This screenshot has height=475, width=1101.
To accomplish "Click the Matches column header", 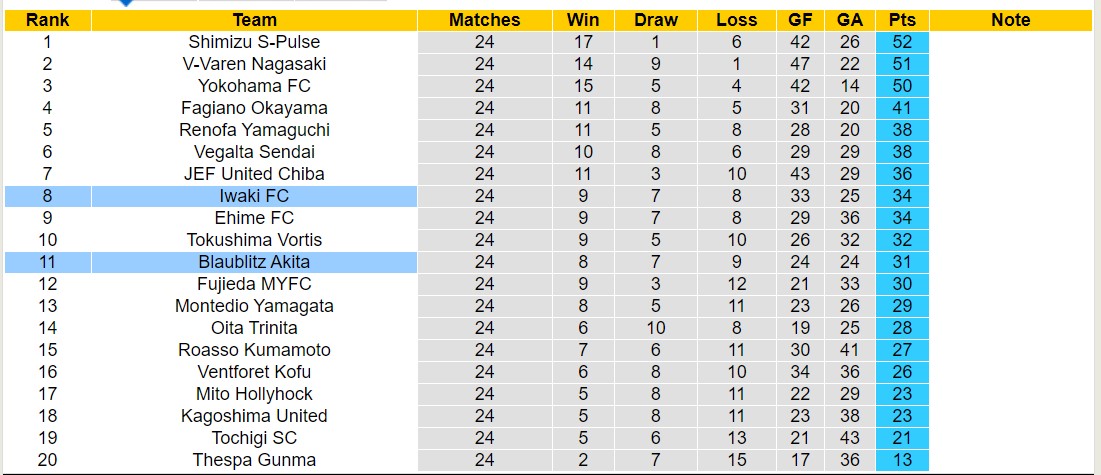I will 484,20.
